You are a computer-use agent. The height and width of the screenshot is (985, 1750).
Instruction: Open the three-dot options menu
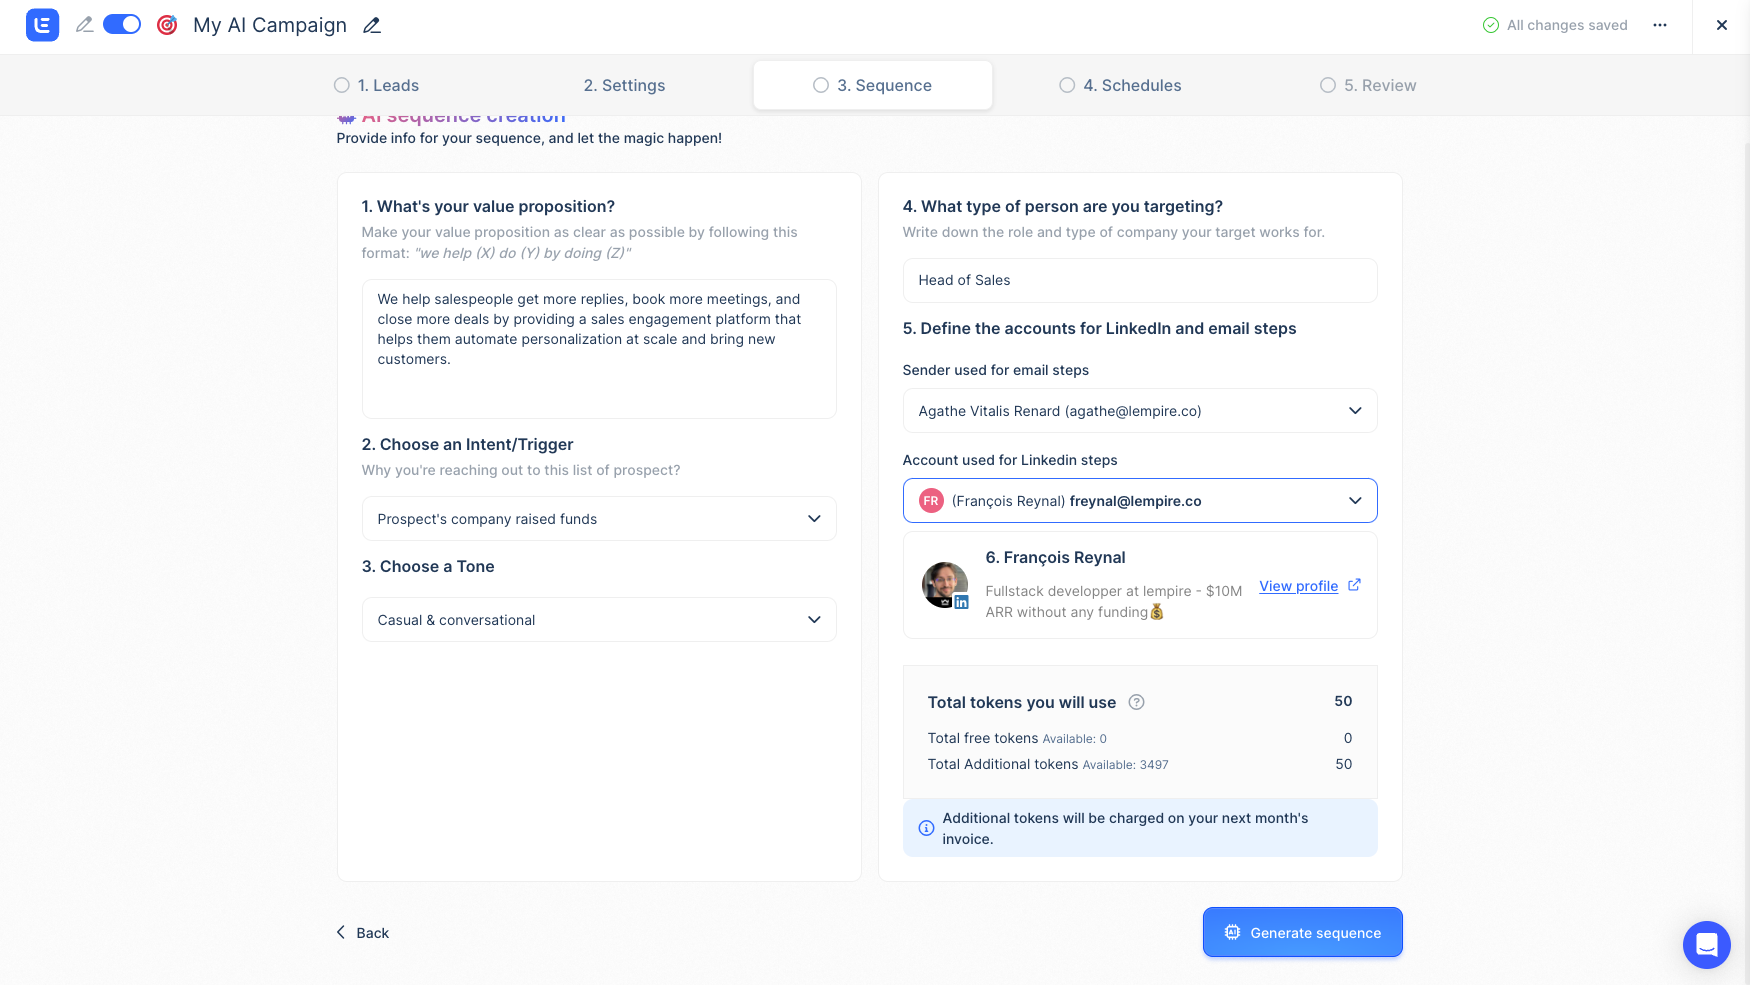[x=1659, y=25]
